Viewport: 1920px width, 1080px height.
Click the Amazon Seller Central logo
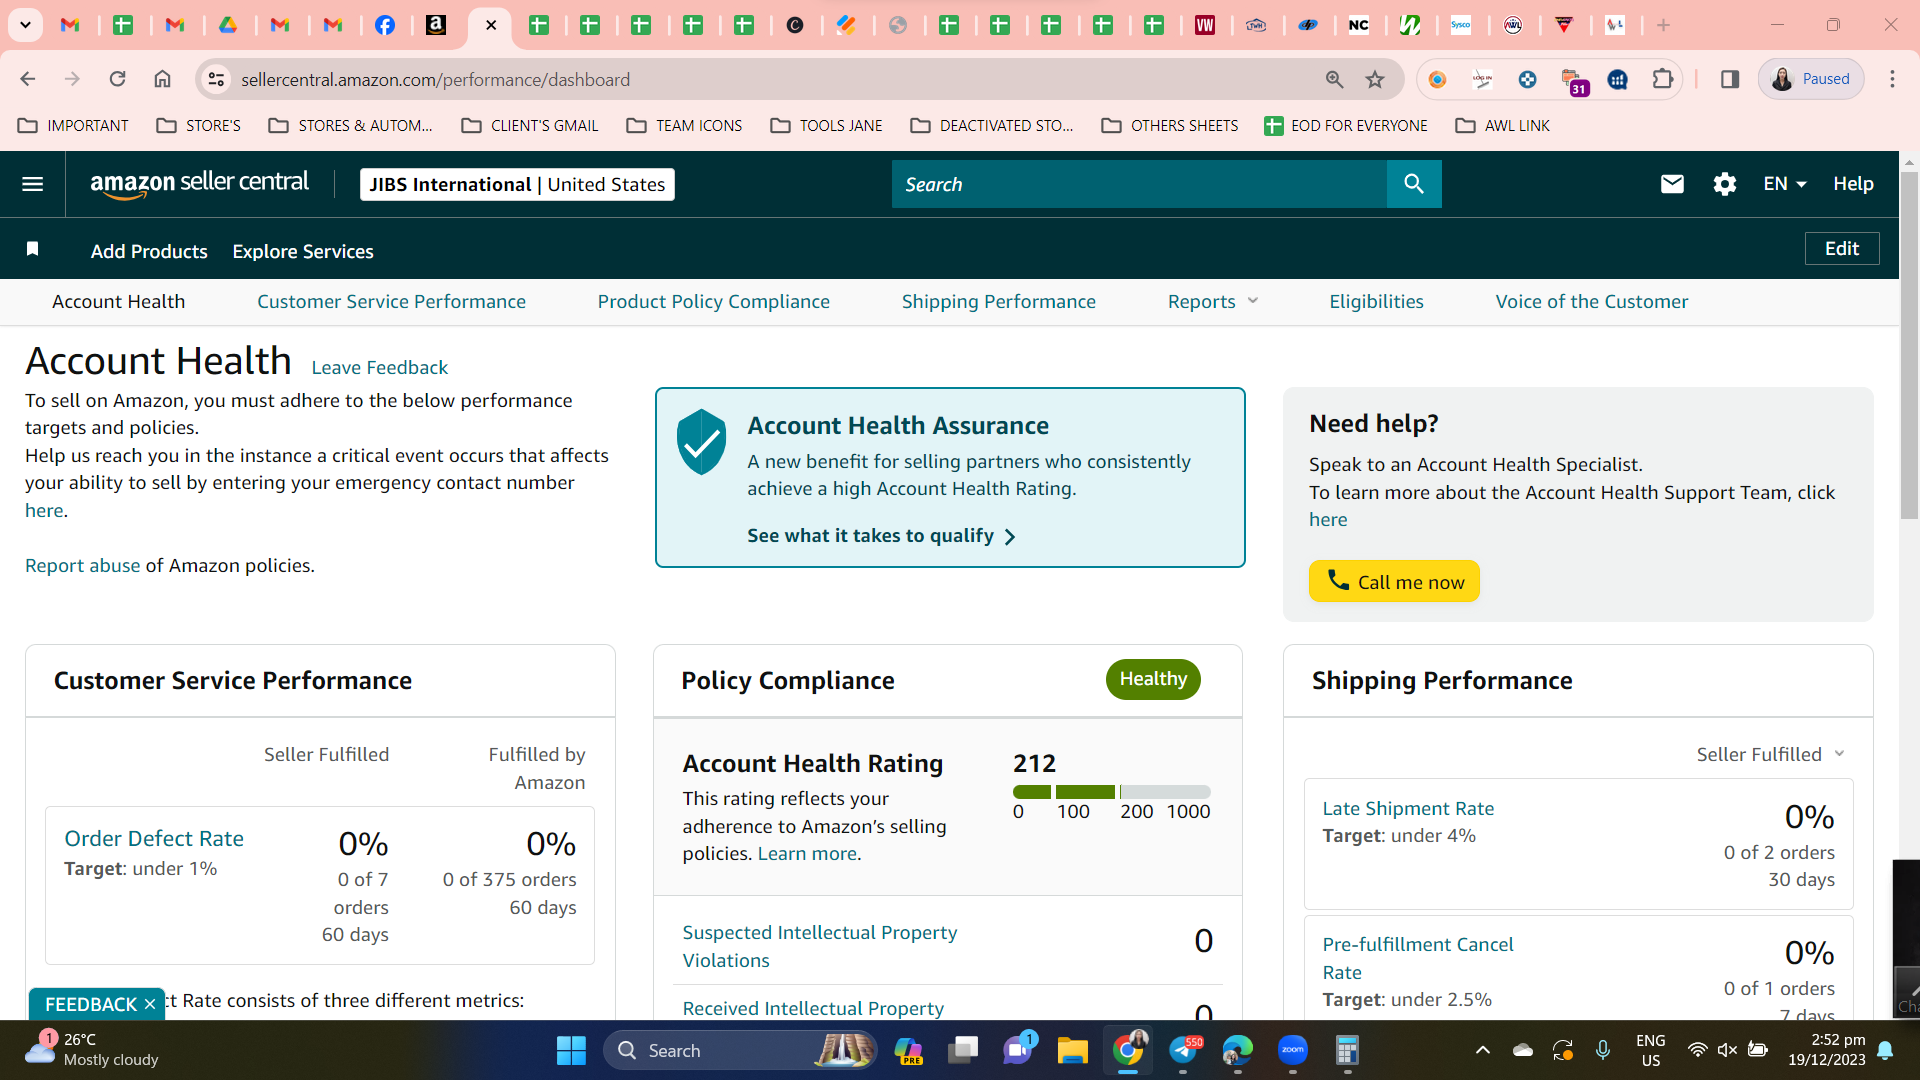[200, 184]
